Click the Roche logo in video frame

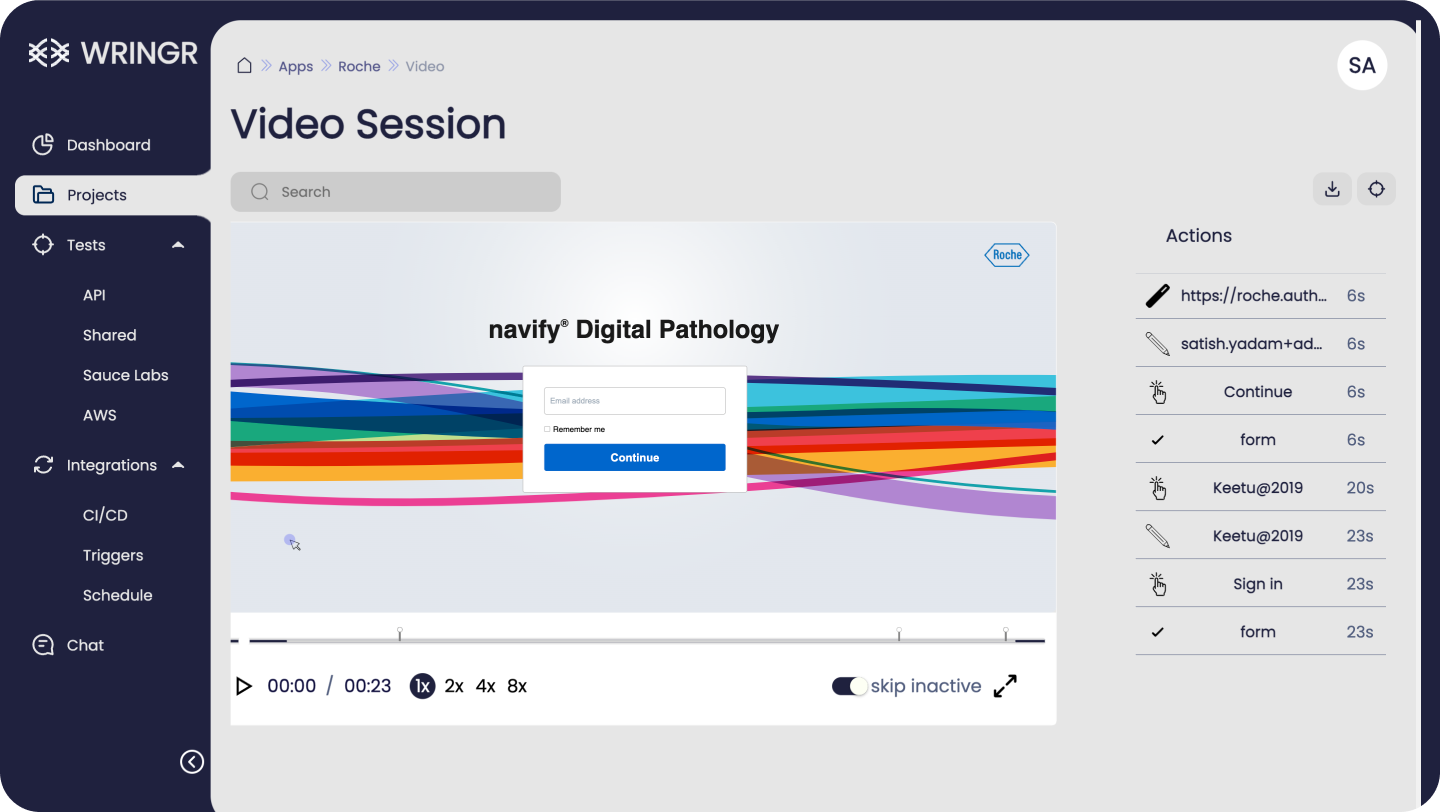coord(1007,255)
